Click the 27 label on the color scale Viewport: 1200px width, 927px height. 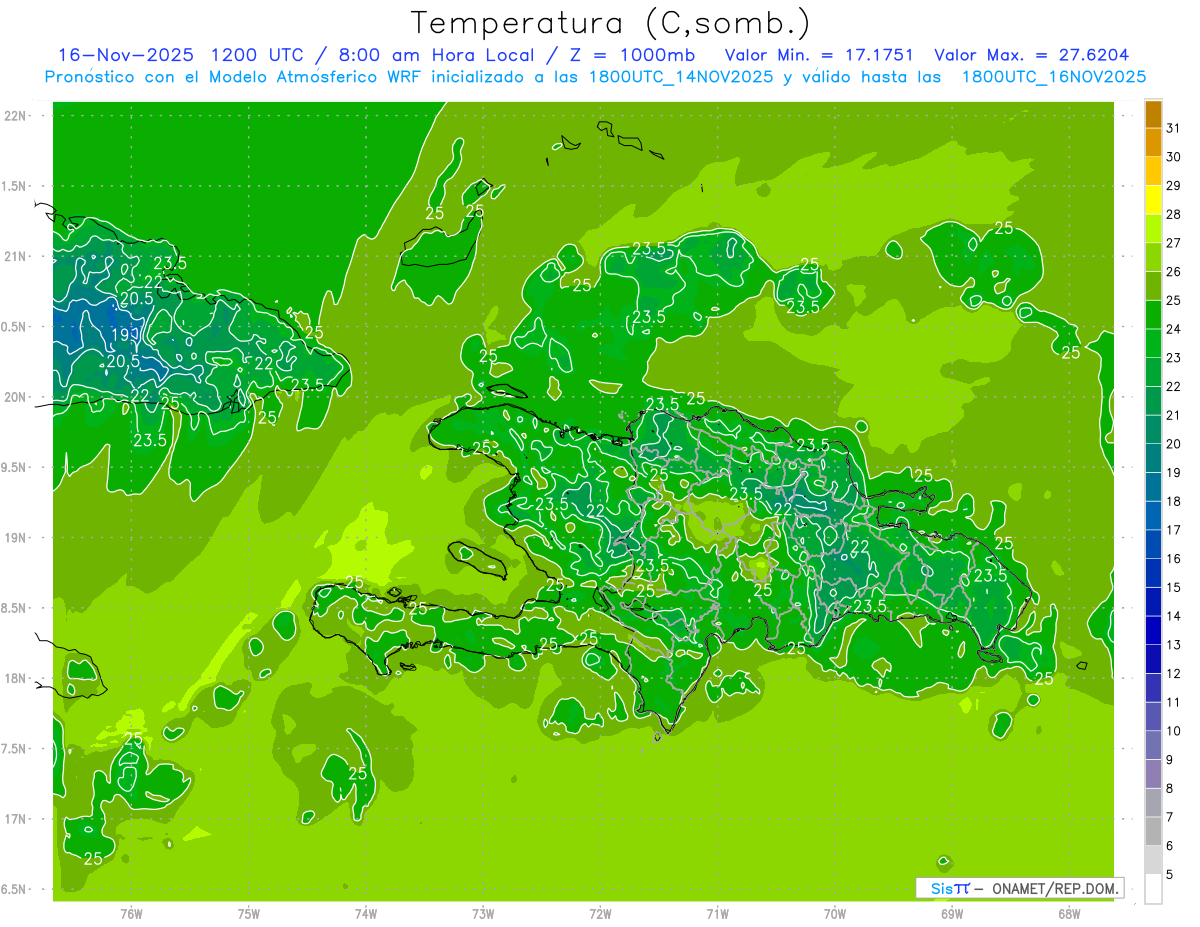[x=1174, y=243]
